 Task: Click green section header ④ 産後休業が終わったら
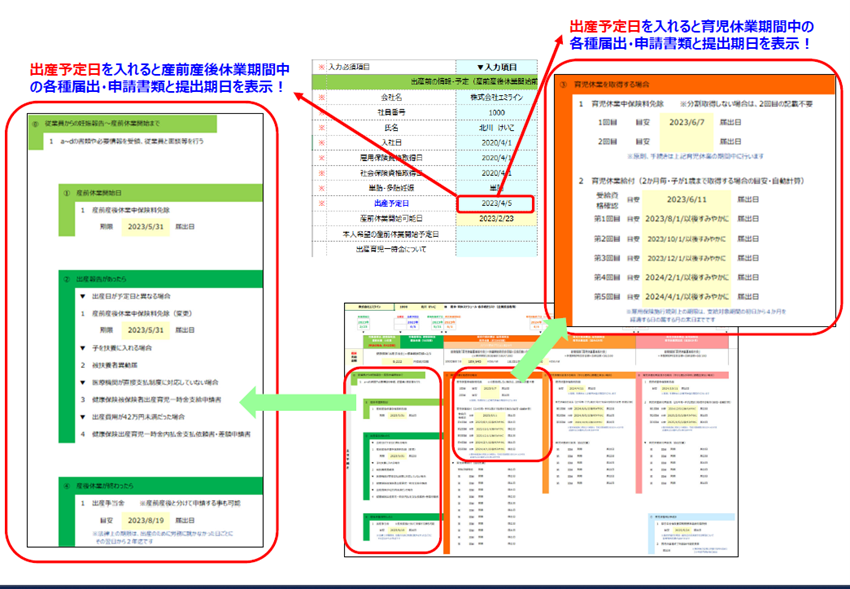pos(160,486)
